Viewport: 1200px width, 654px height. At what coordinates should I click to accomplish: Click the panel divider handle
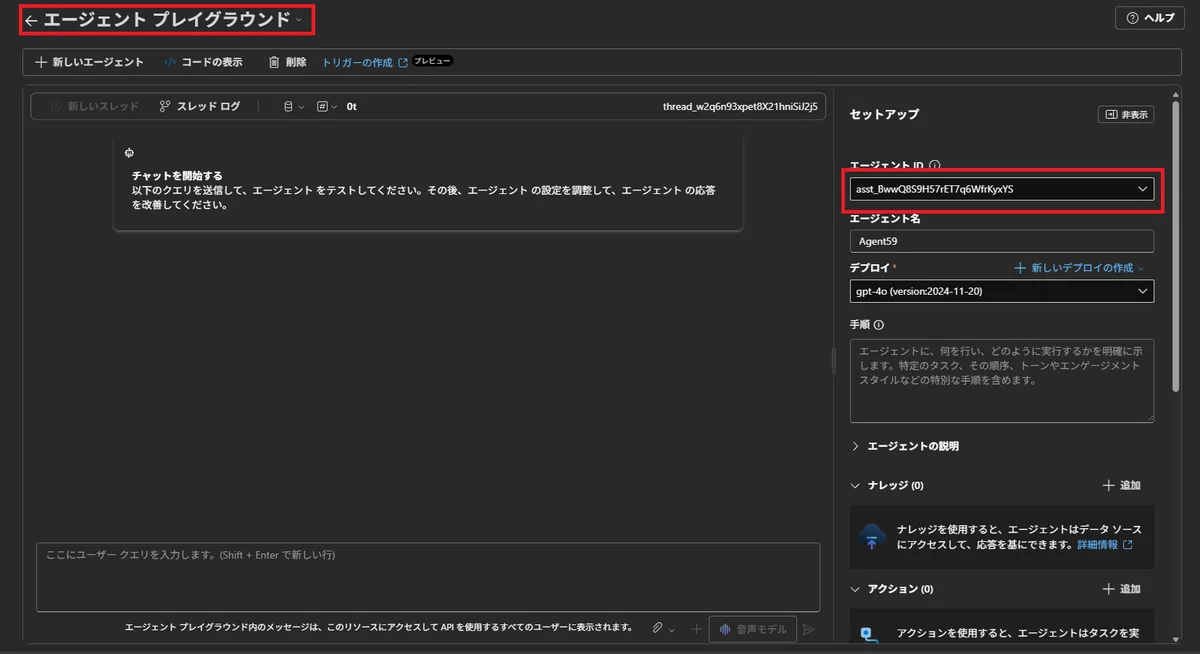(x=832, y=361)
